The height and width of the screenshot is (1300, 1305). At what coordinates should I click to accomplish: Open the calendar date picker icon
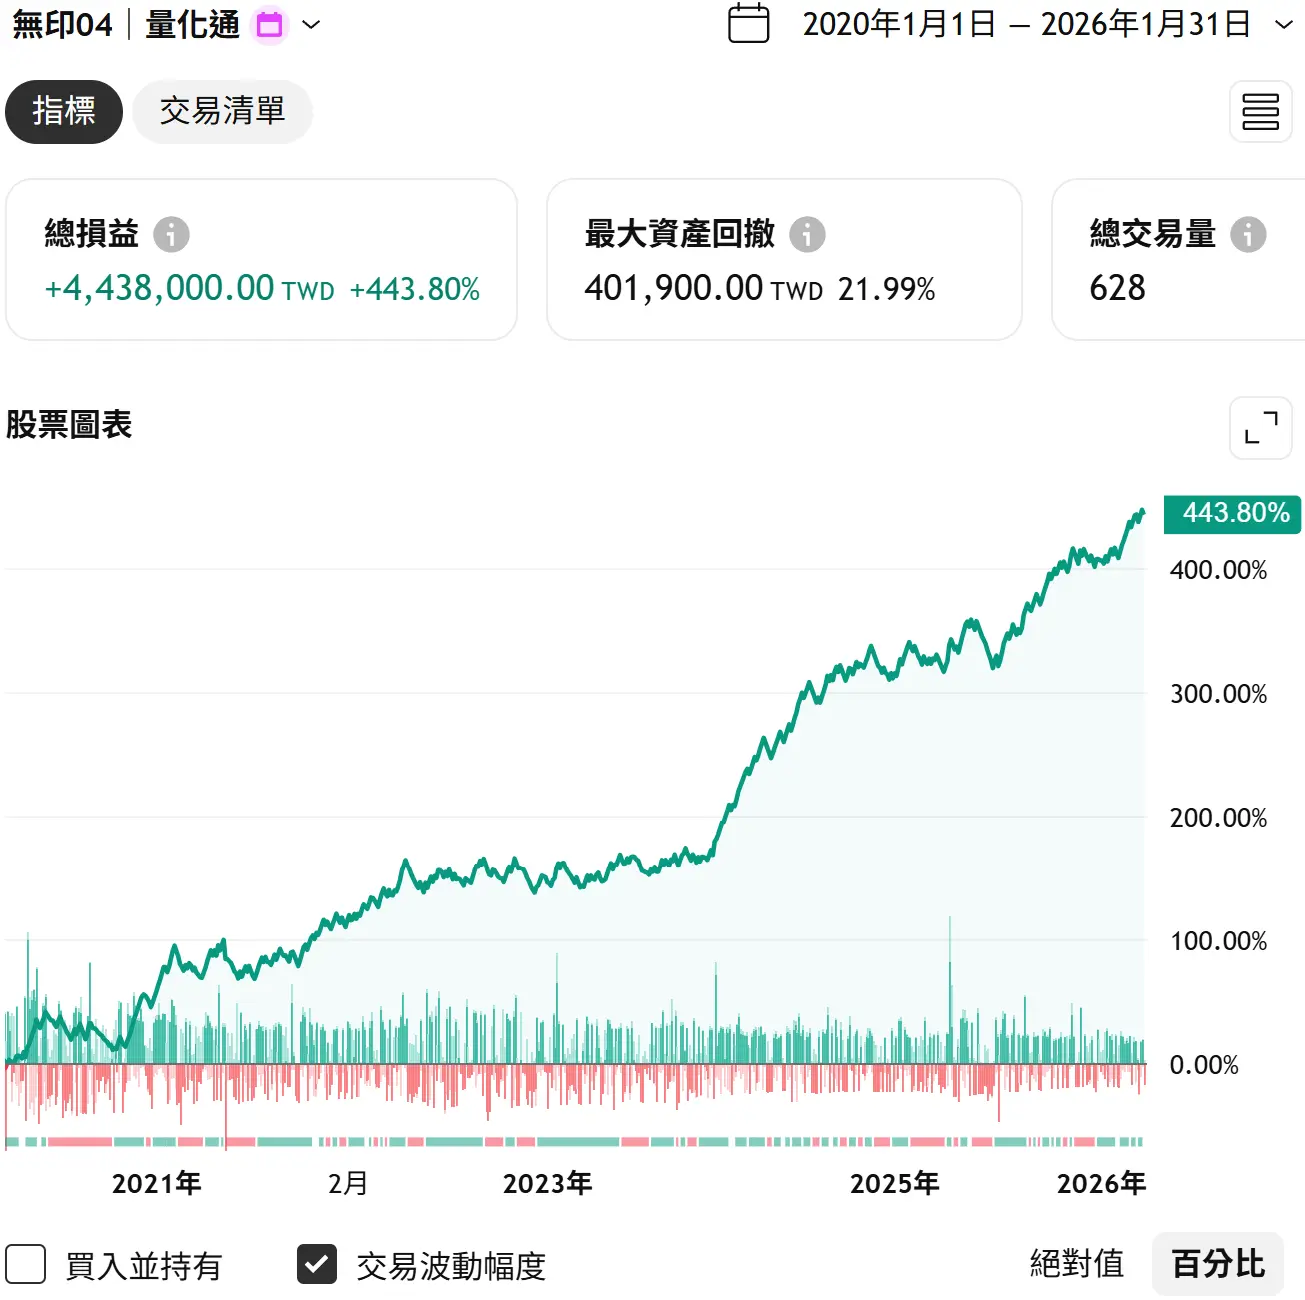click(748, 24)
